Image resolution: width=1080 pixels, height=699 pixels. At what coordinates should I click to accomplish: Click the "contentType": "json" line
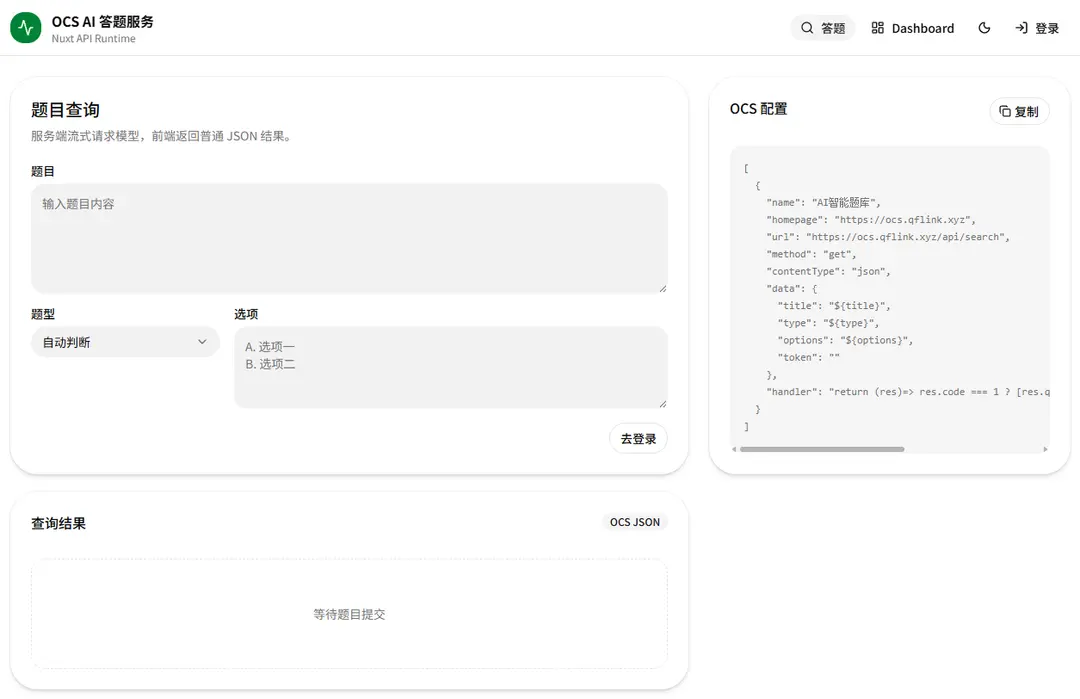coord(828,271)
